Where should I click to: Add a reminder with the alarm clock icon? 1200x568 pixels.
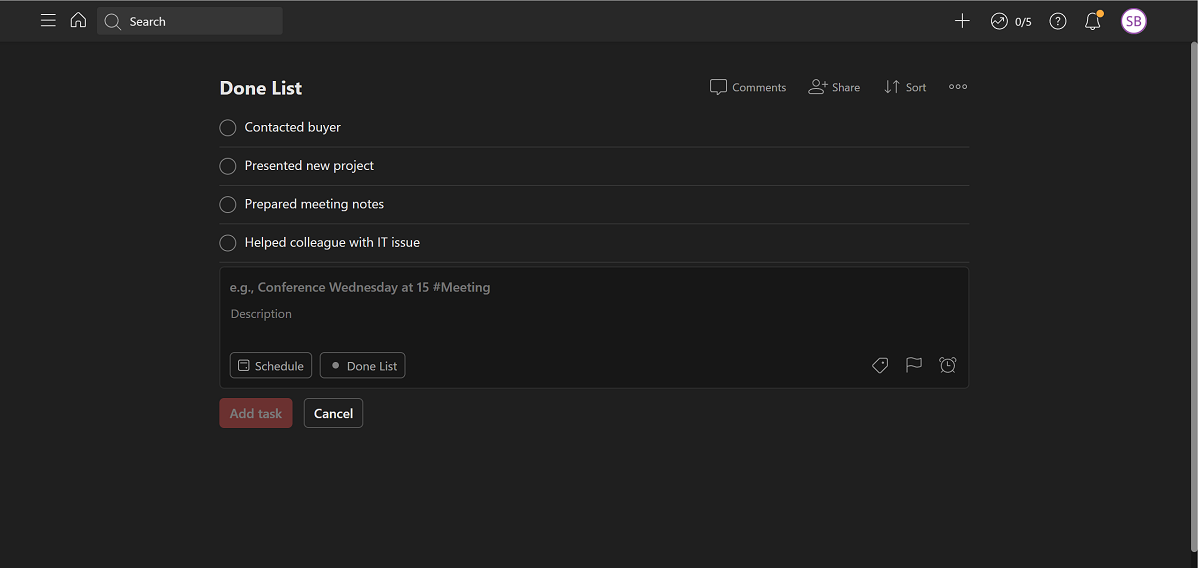click(x=948, y=366)
